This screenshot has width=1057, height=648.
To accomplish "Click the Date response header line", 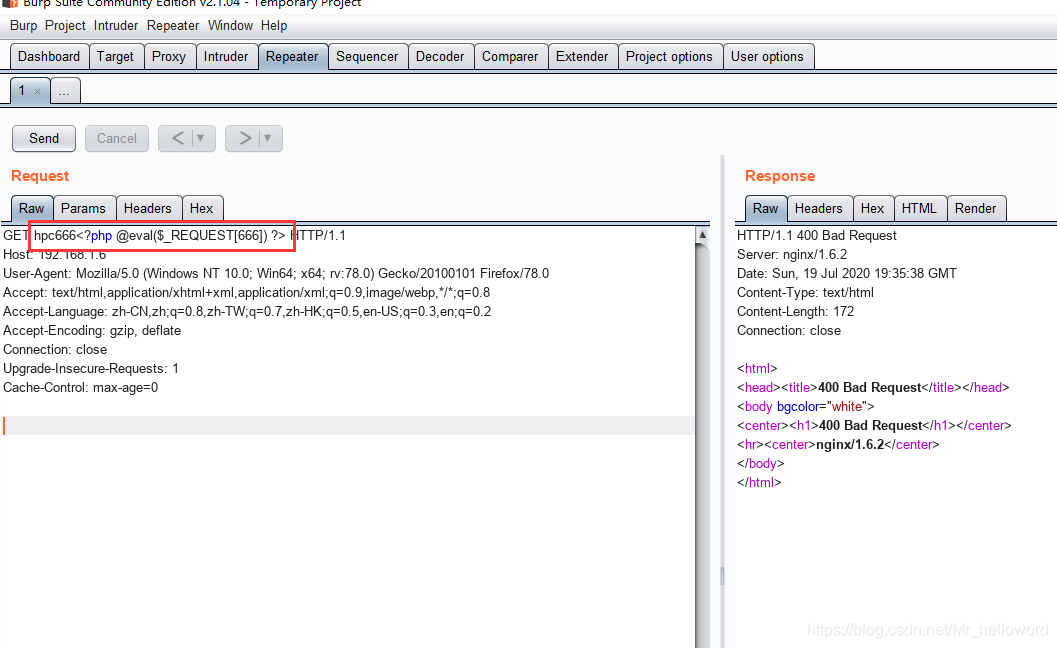I will click(847, 274).
